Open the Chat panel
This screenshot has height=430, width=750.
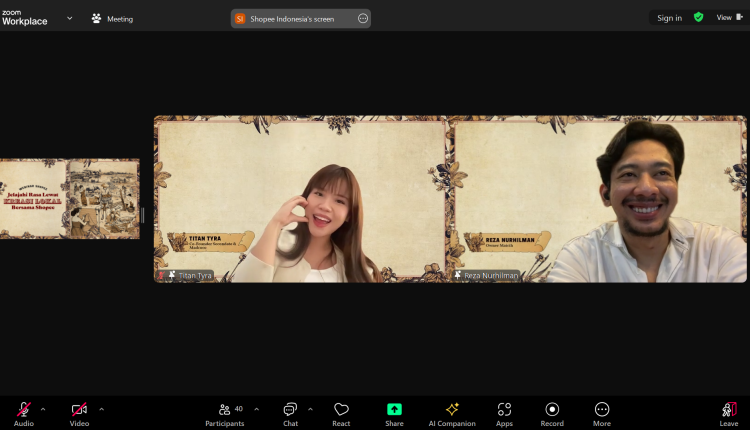(290, 410)
